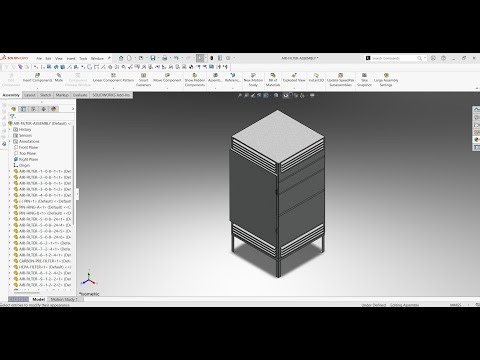Image resolution: width=480 pixels, height=360 pixels.
Task: Expand the HEPA-FILTER component node
Action: (x=10, y=267)
